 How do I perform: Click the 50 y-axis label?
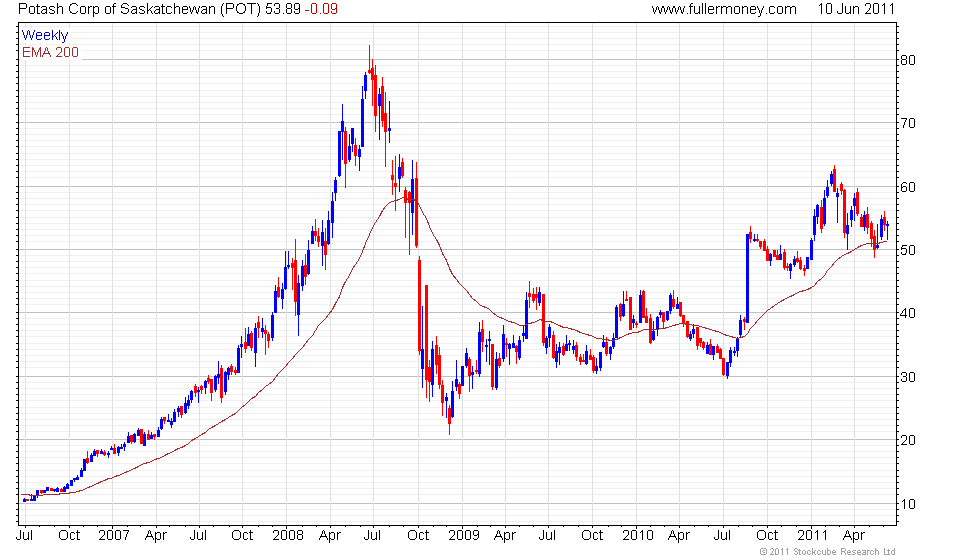tap(908, 251)
